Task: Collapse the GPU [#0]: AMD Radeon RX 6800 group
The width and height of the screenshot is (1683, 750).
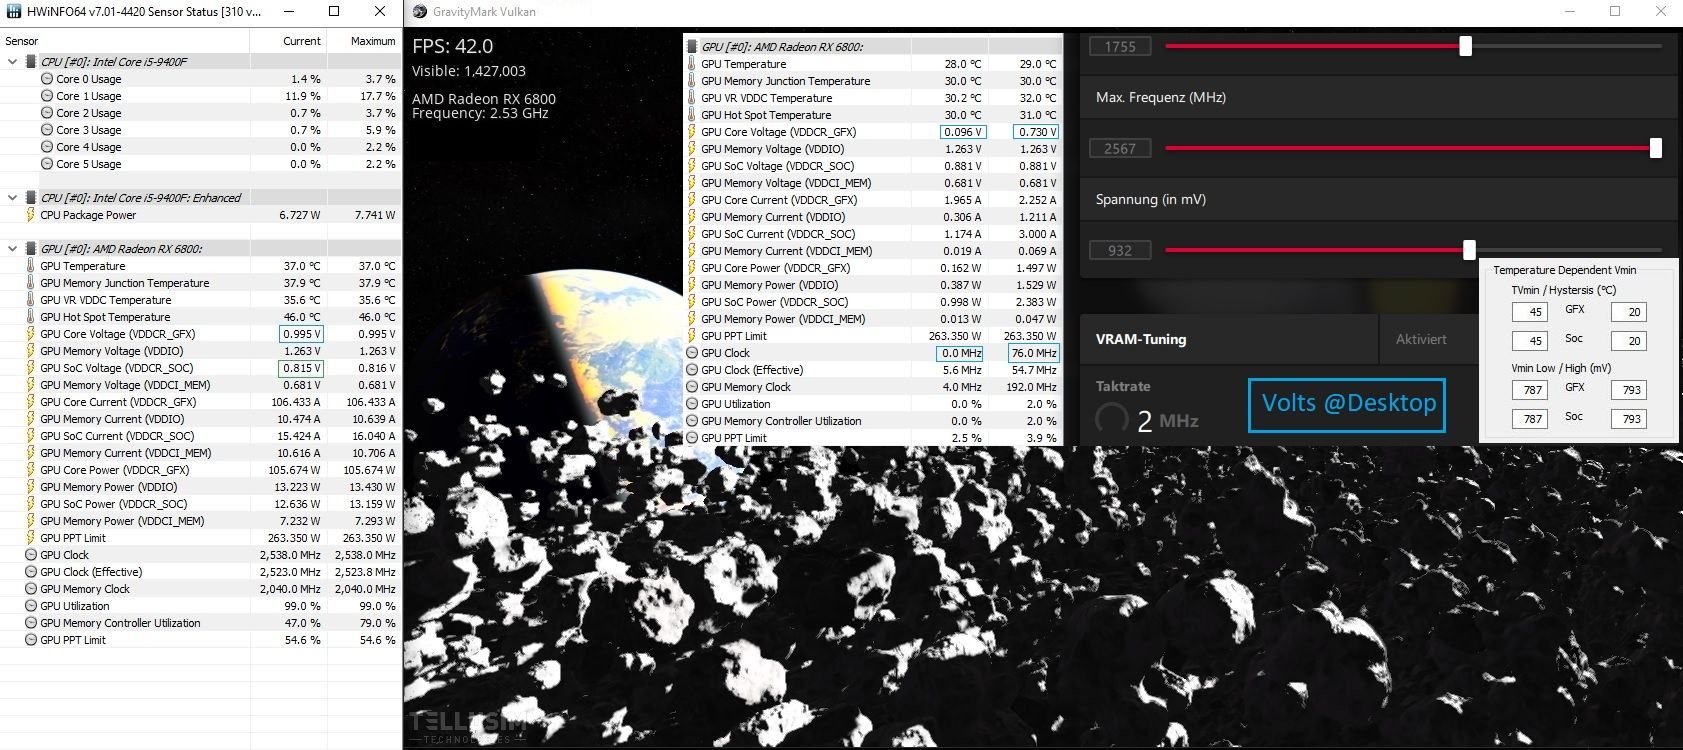Action: coord(12,249)
